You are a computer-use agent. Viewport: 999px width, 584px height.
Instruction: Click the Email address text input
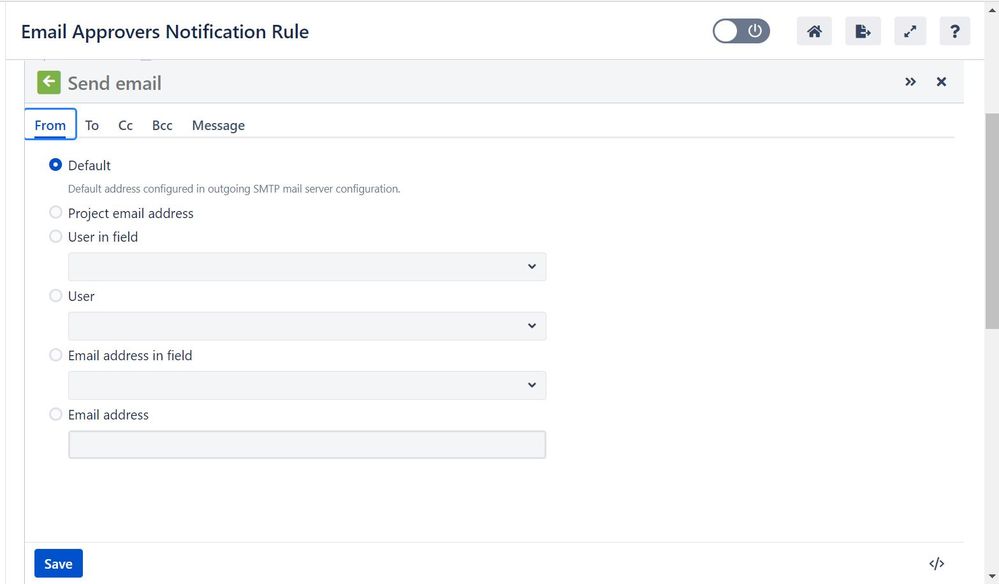click(307, 445)
